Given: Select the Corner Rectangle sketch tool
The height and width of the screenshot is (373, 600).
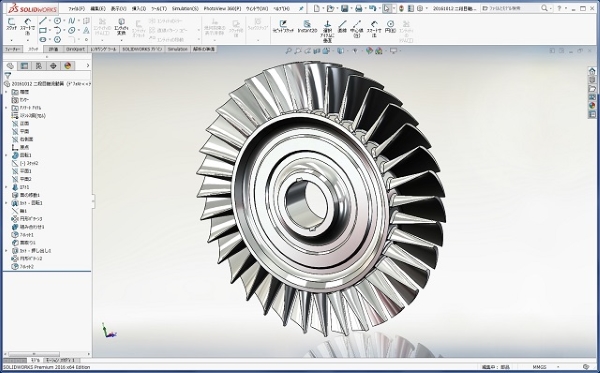Looking at the screenshot, I should pyautogui.click(x=43, y=30).
